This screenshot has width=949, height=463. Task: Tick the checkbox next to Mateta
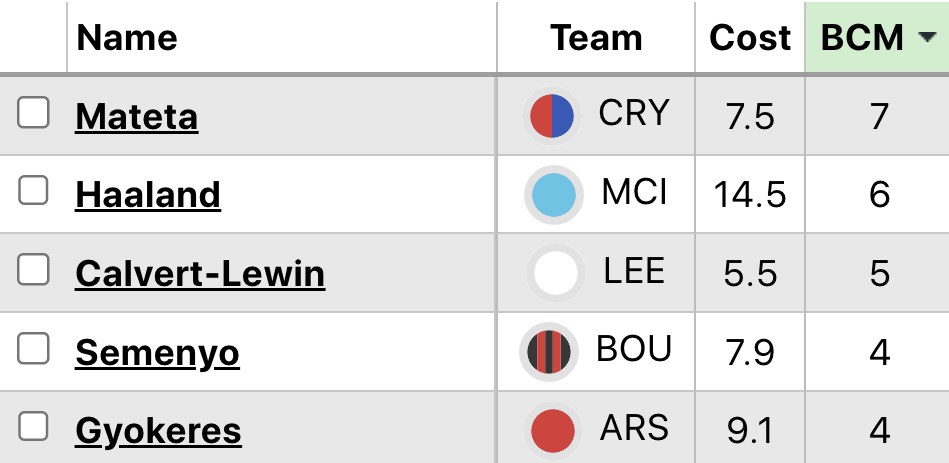coord(34,115)
